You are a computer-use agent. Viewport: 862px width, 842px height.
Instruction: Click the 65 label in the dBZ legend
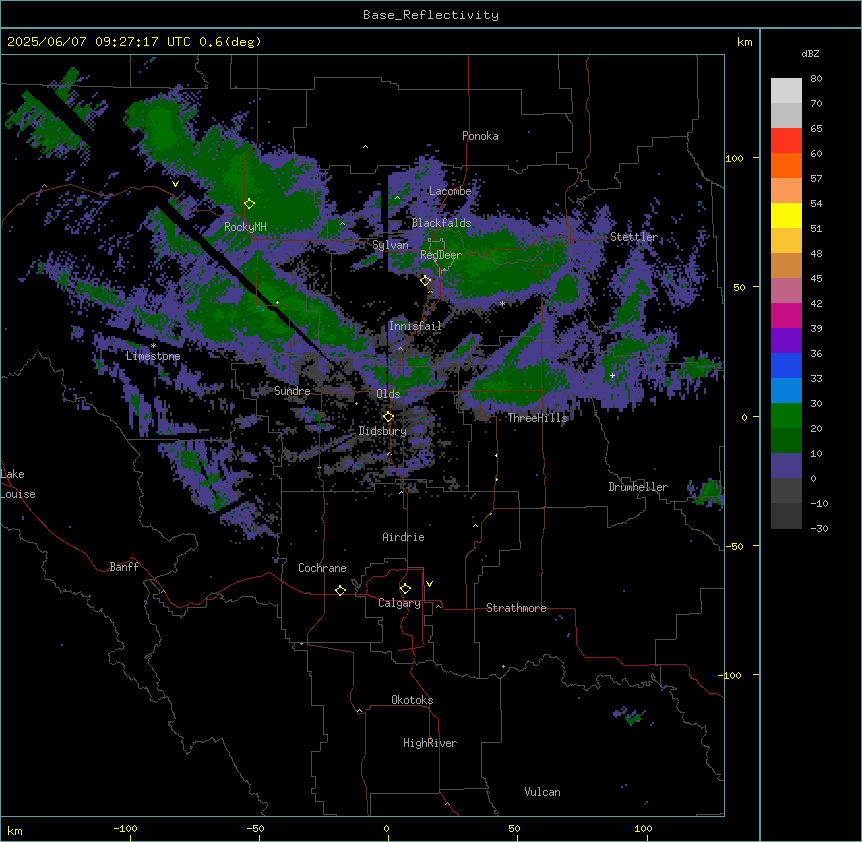tap(816, 129)
